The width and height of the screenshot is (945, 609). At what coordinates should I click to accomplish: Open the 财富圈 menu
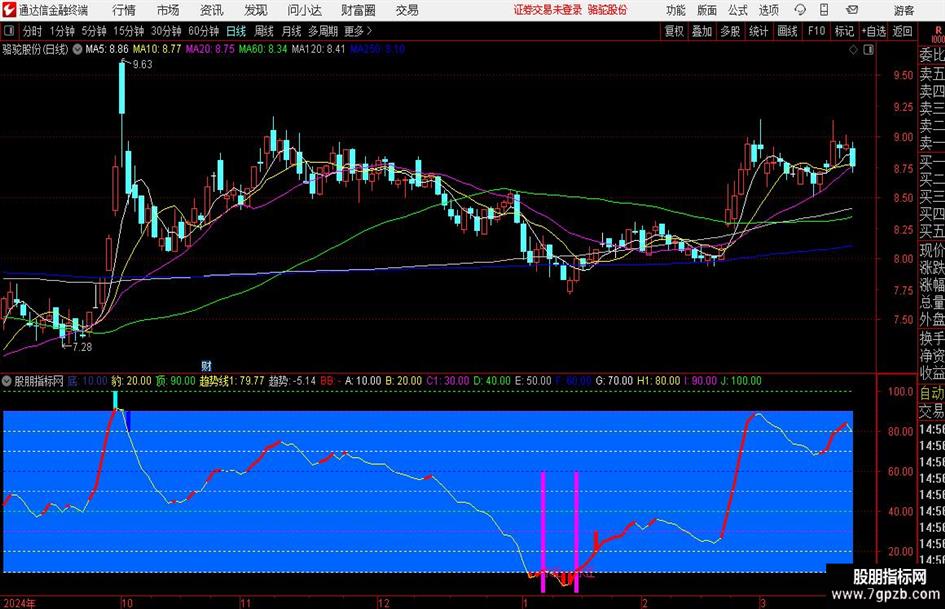358,10
